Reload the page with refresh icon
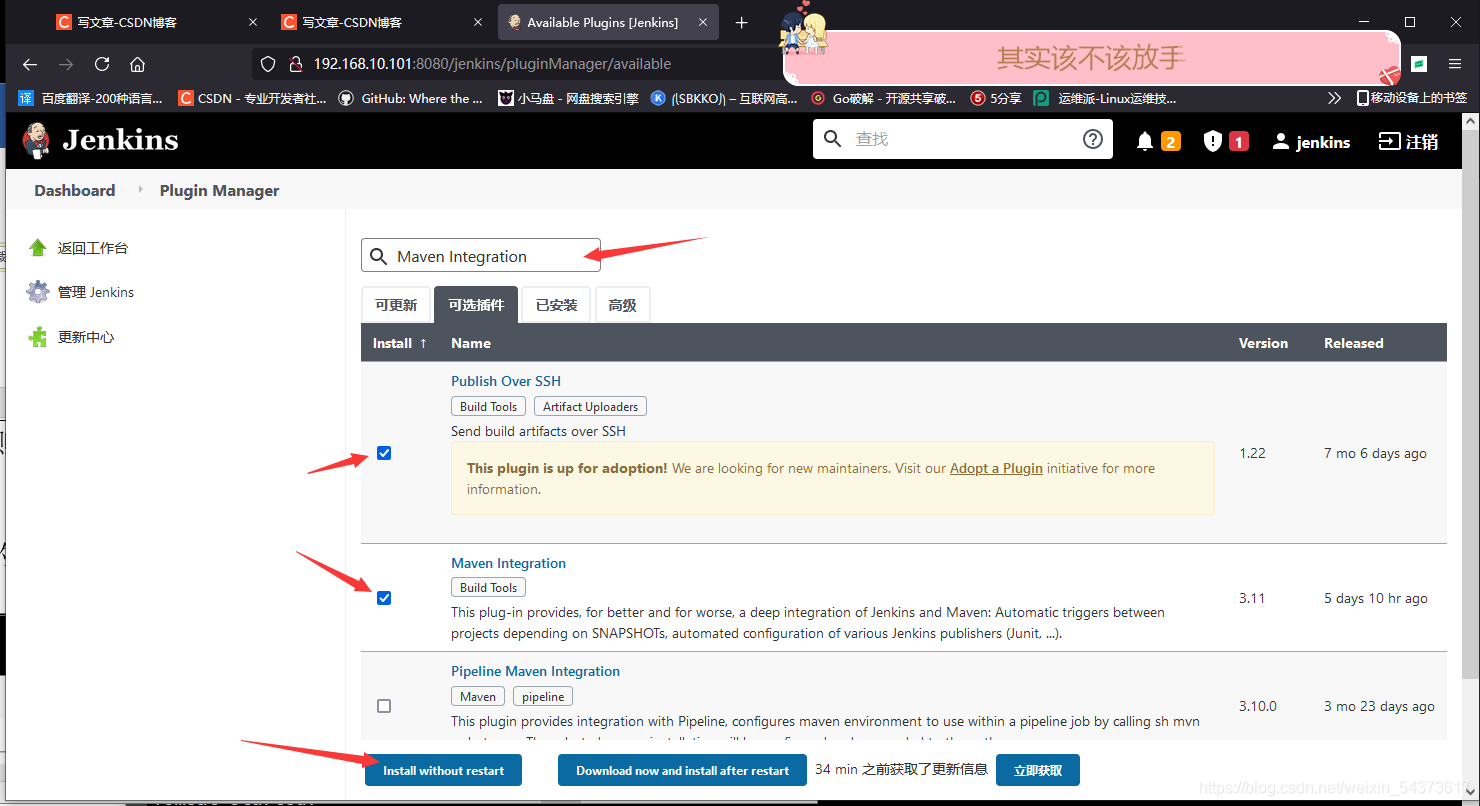 [102, 64]
